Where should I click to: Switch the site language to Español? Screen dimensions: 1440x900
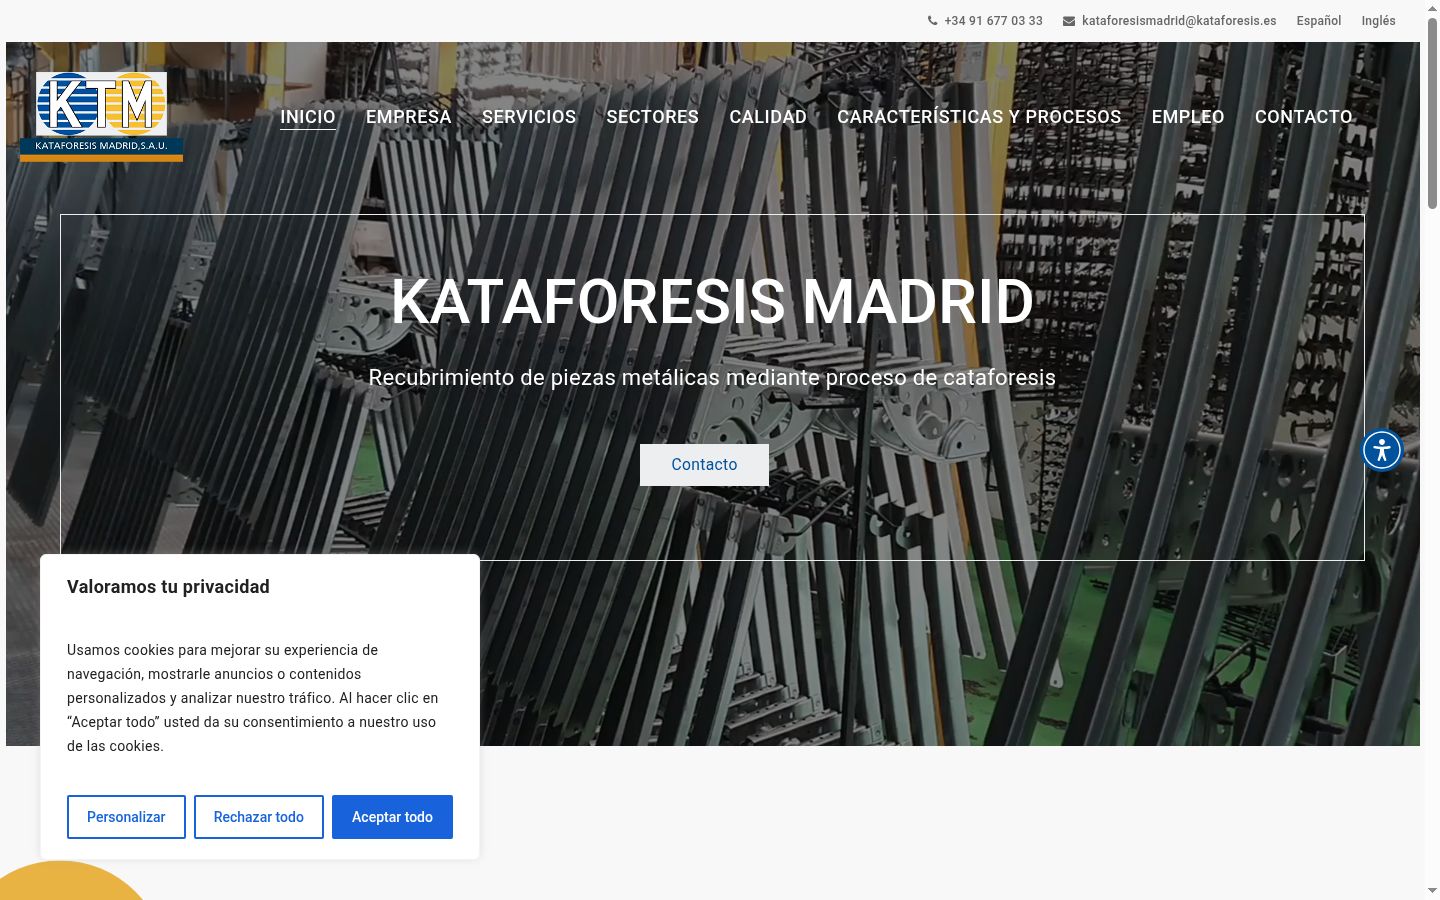click(x=1319, y=21)
